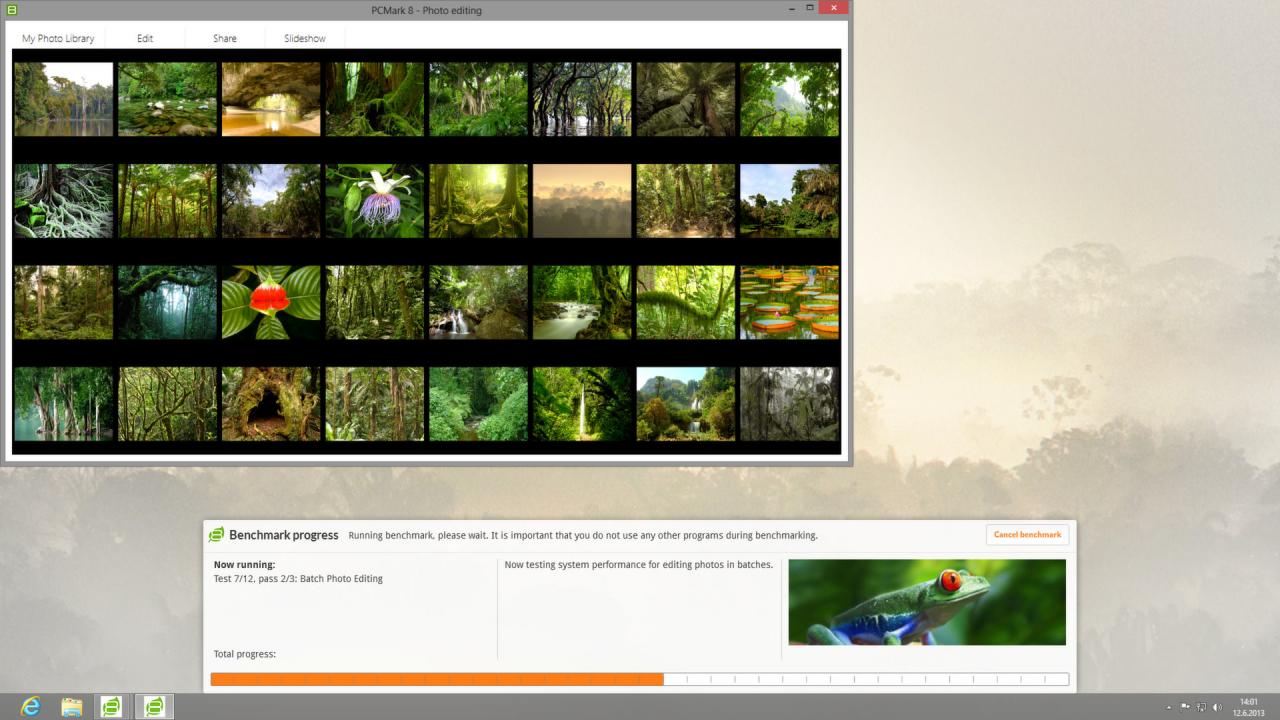The height and width of the screenshot is (720, 1280).
Task: Click the PCMark logo in the Benchmark progress header
Action: pos(216,534)
